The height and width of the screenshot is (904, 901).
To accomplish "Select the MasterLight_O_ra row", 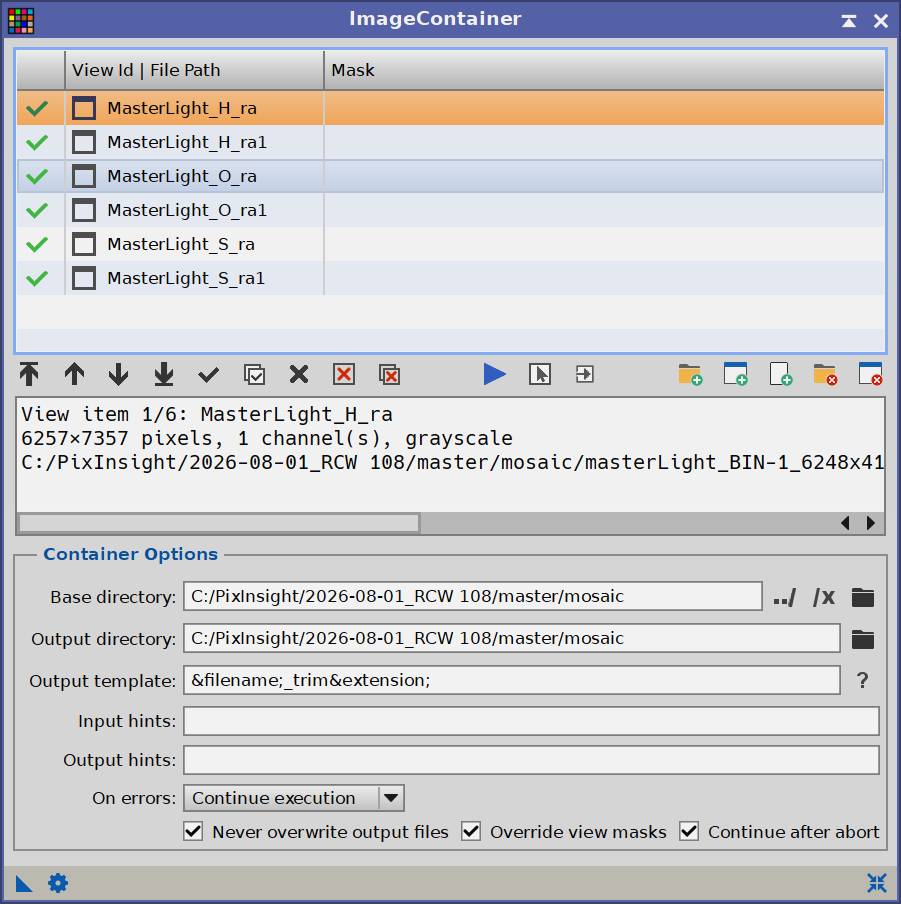I will pyautogui.click(x=450, y=176).
